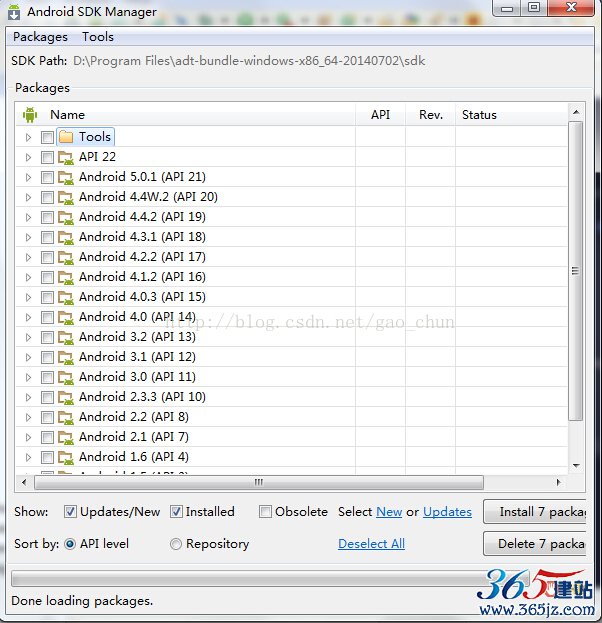The width and height of the screenshot is (602, 623).
Task: Click the vertical scrollbar thumb
Action: click(575, 271)
